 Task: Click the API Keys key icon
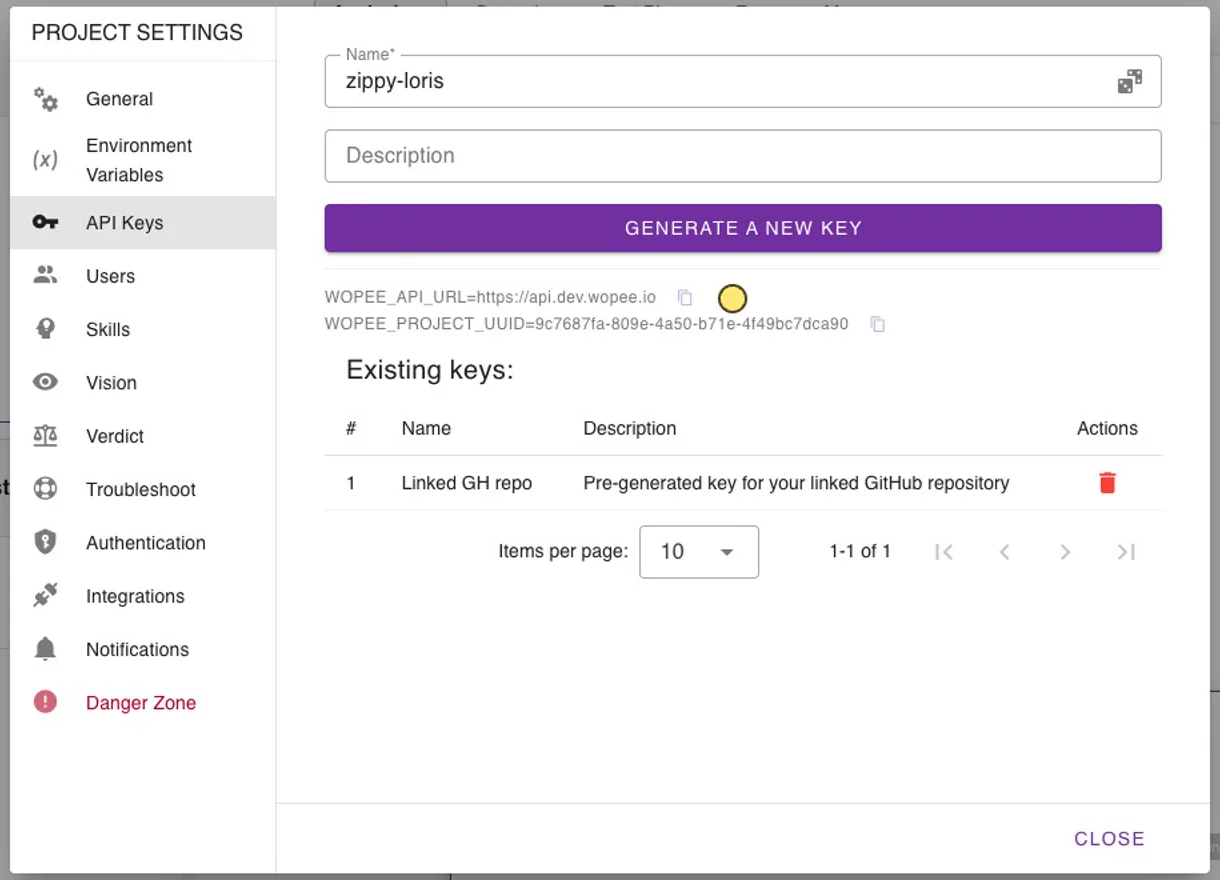click(45, 223)
